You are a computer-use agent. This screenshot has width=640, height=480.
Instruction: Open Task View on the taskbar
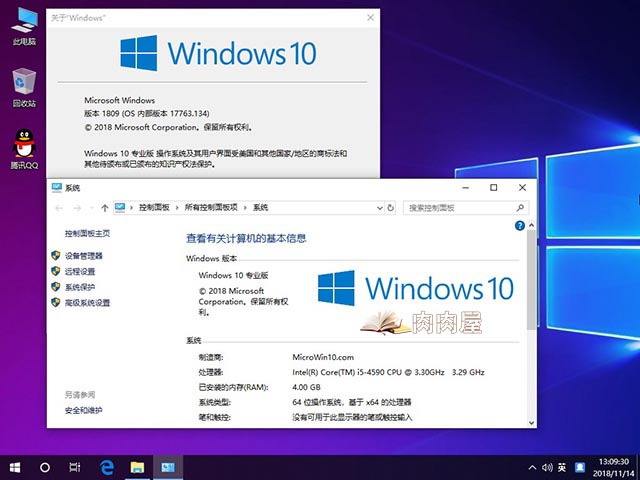pos(75,467)
